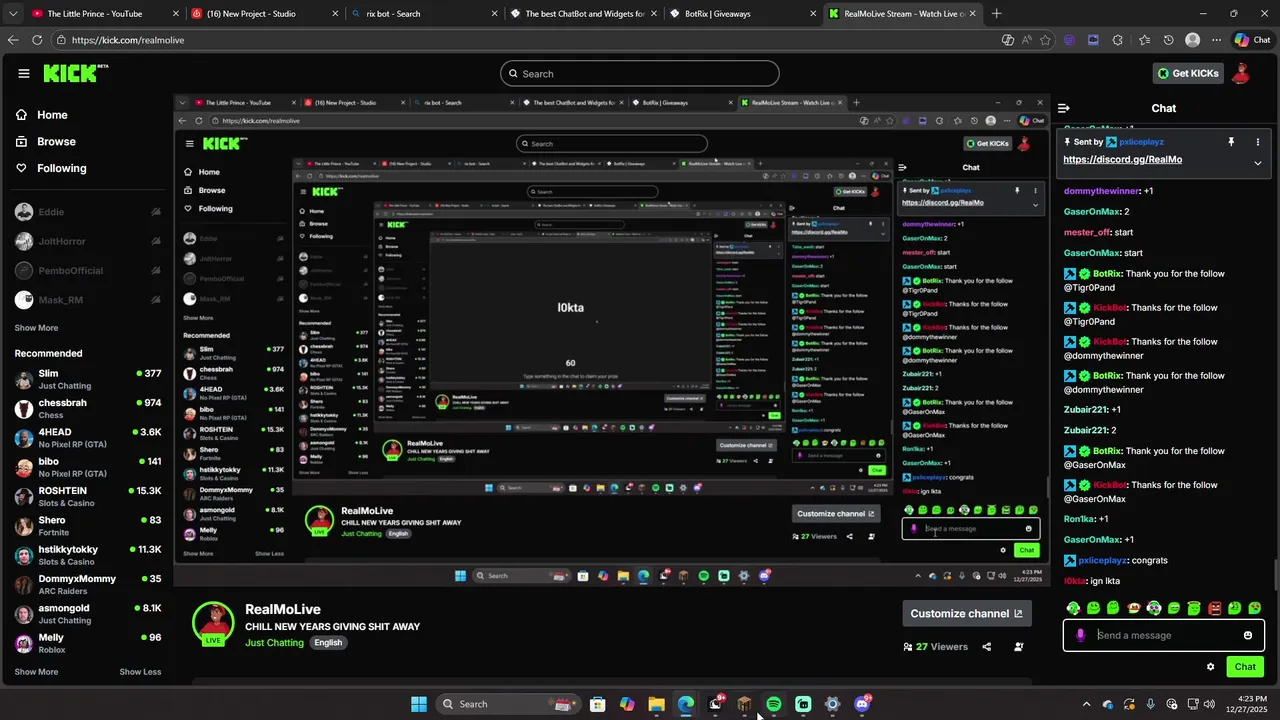This screenshot has height=720, width=1280.
Task: Click the user icon right of share
Action: click(1019, 647)
